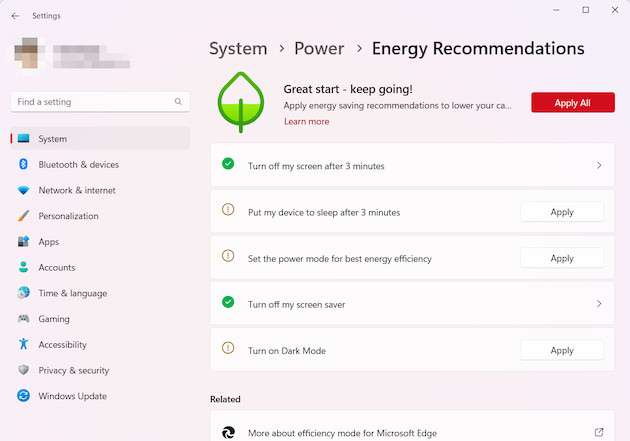This screenshot has width=630, height=441.
Task: Click the Accessibility figure icon
Action: tap(23, 344)
